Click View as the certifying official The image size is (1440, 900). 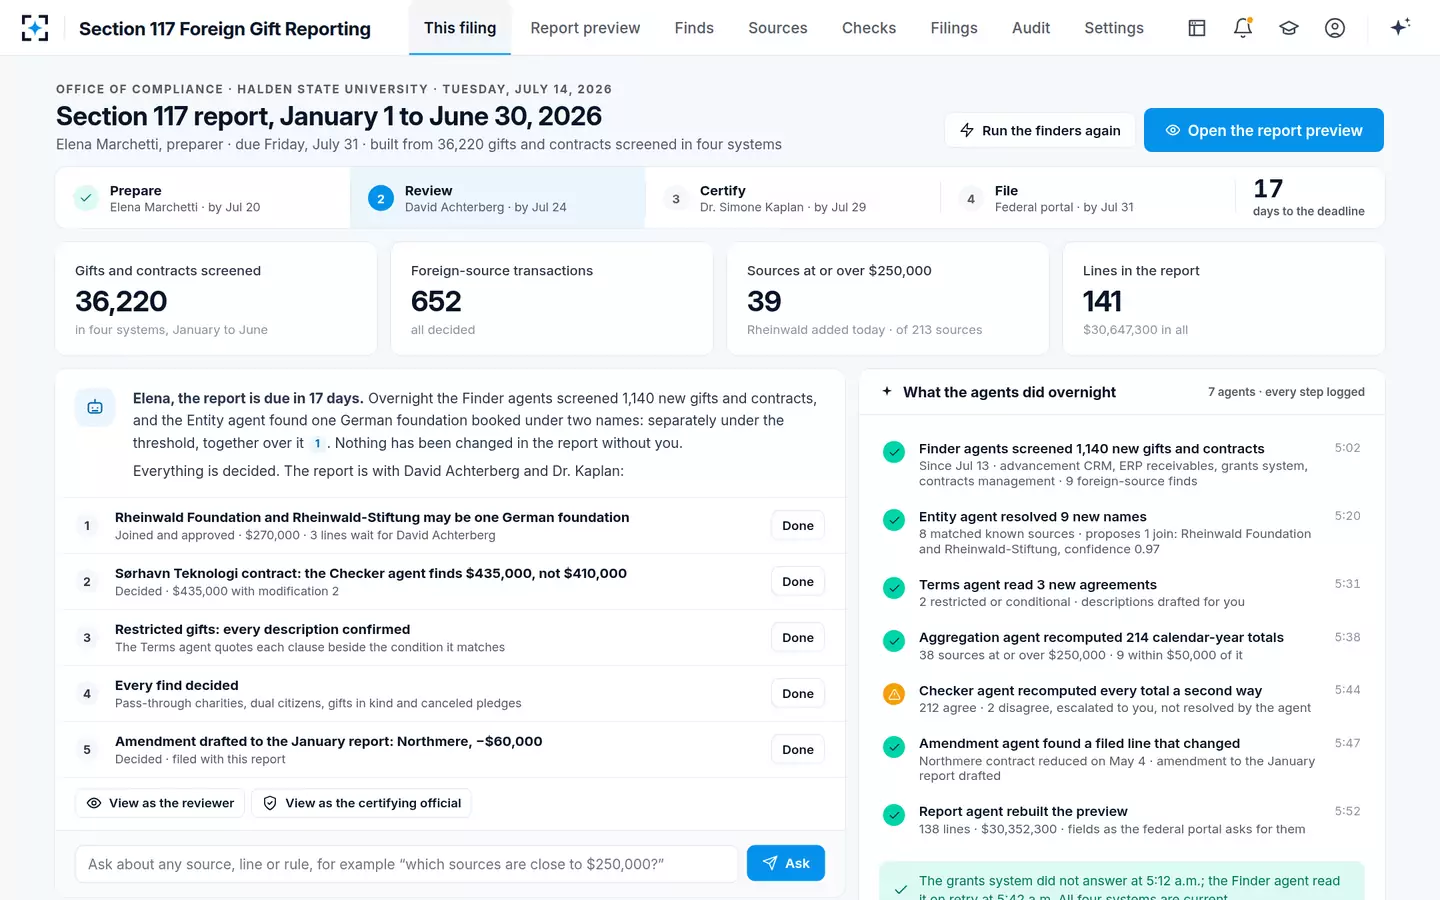(362, 803)
